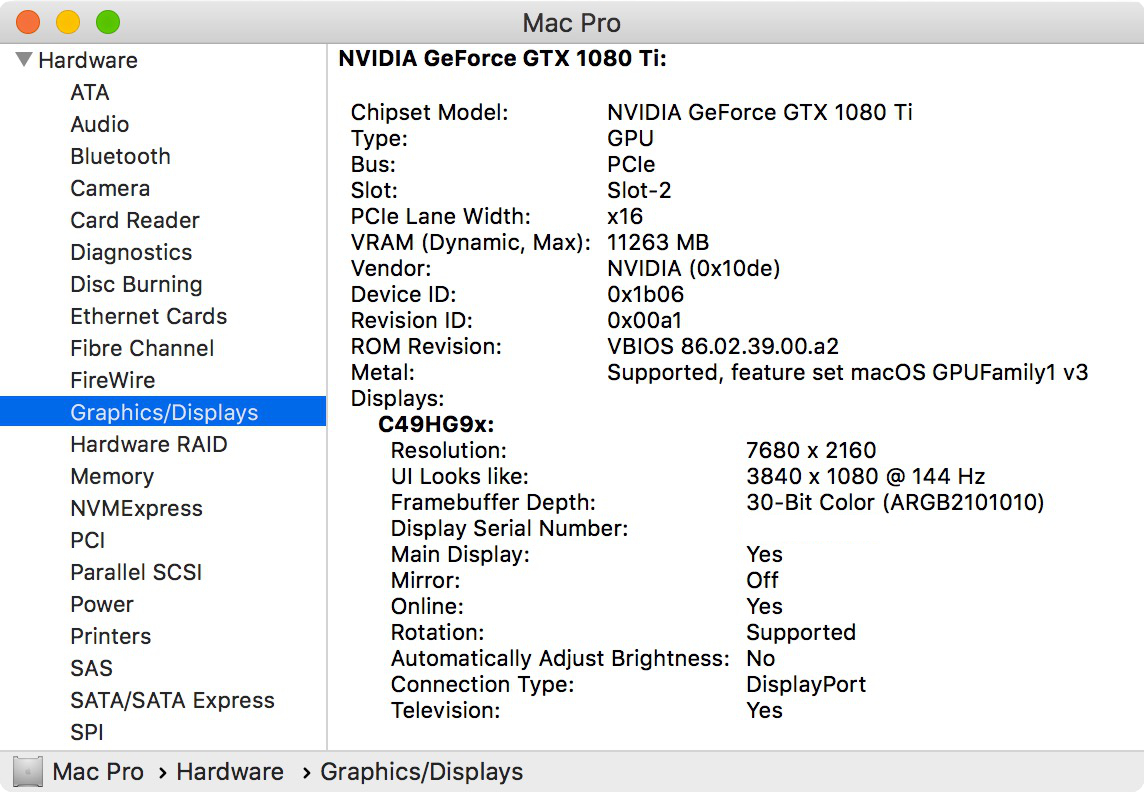1144x792 pixels.
Task: Click the Device ID value 0x1b06
Action: pos(646,295)
